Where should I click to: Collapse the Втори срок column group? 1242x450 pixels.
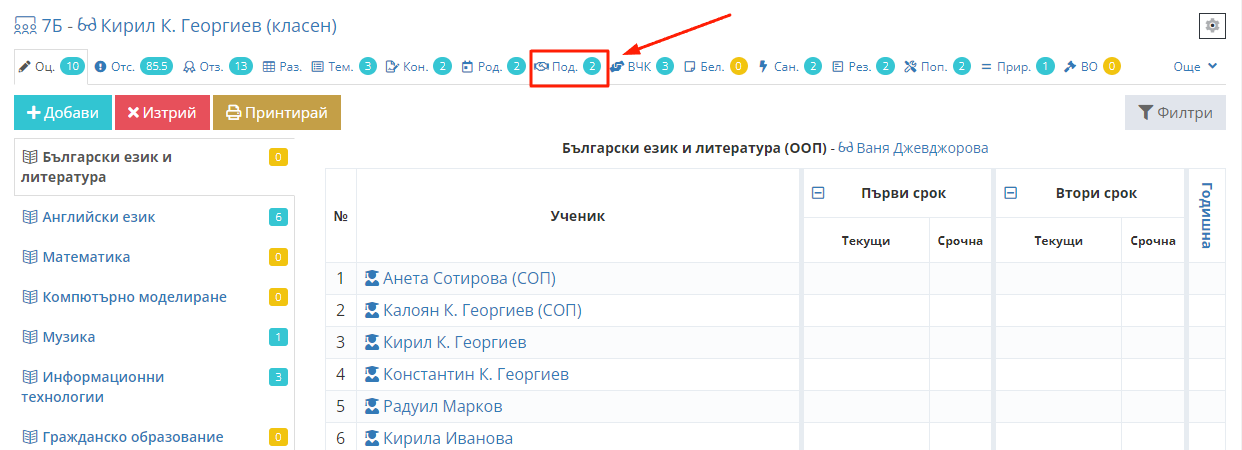(x=1010, y=194)
